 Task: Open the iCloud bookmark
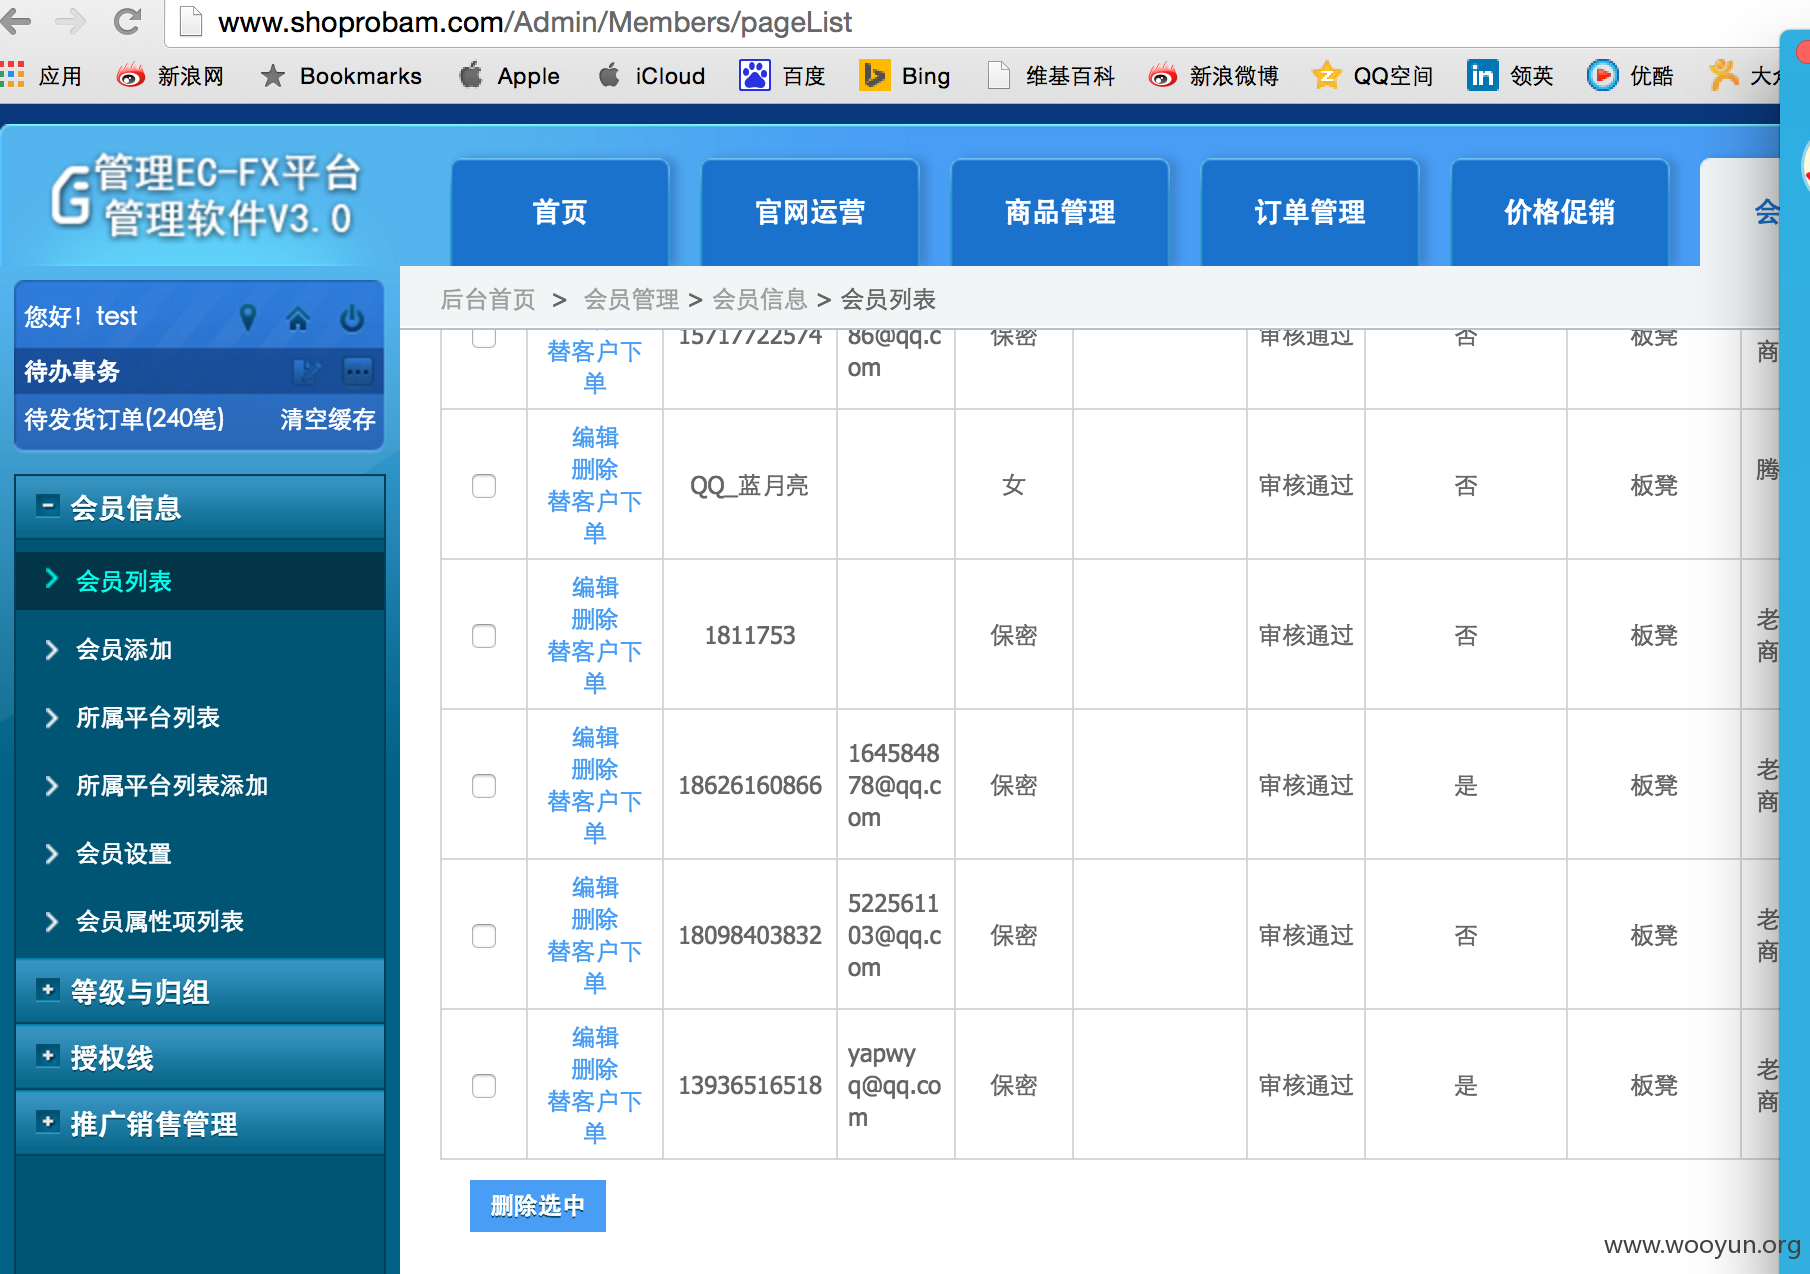click(x=652, y=76)
